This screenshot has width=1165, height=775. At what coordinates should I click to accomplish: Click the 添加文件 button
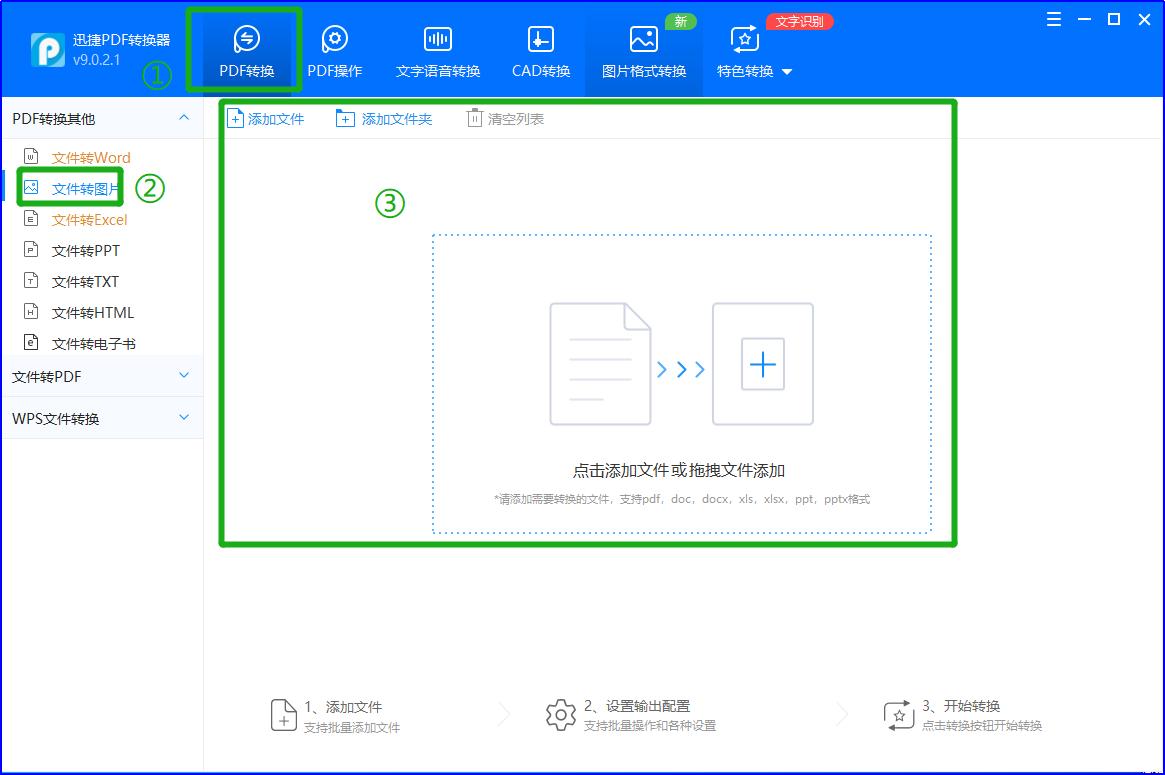coord(266,117)
